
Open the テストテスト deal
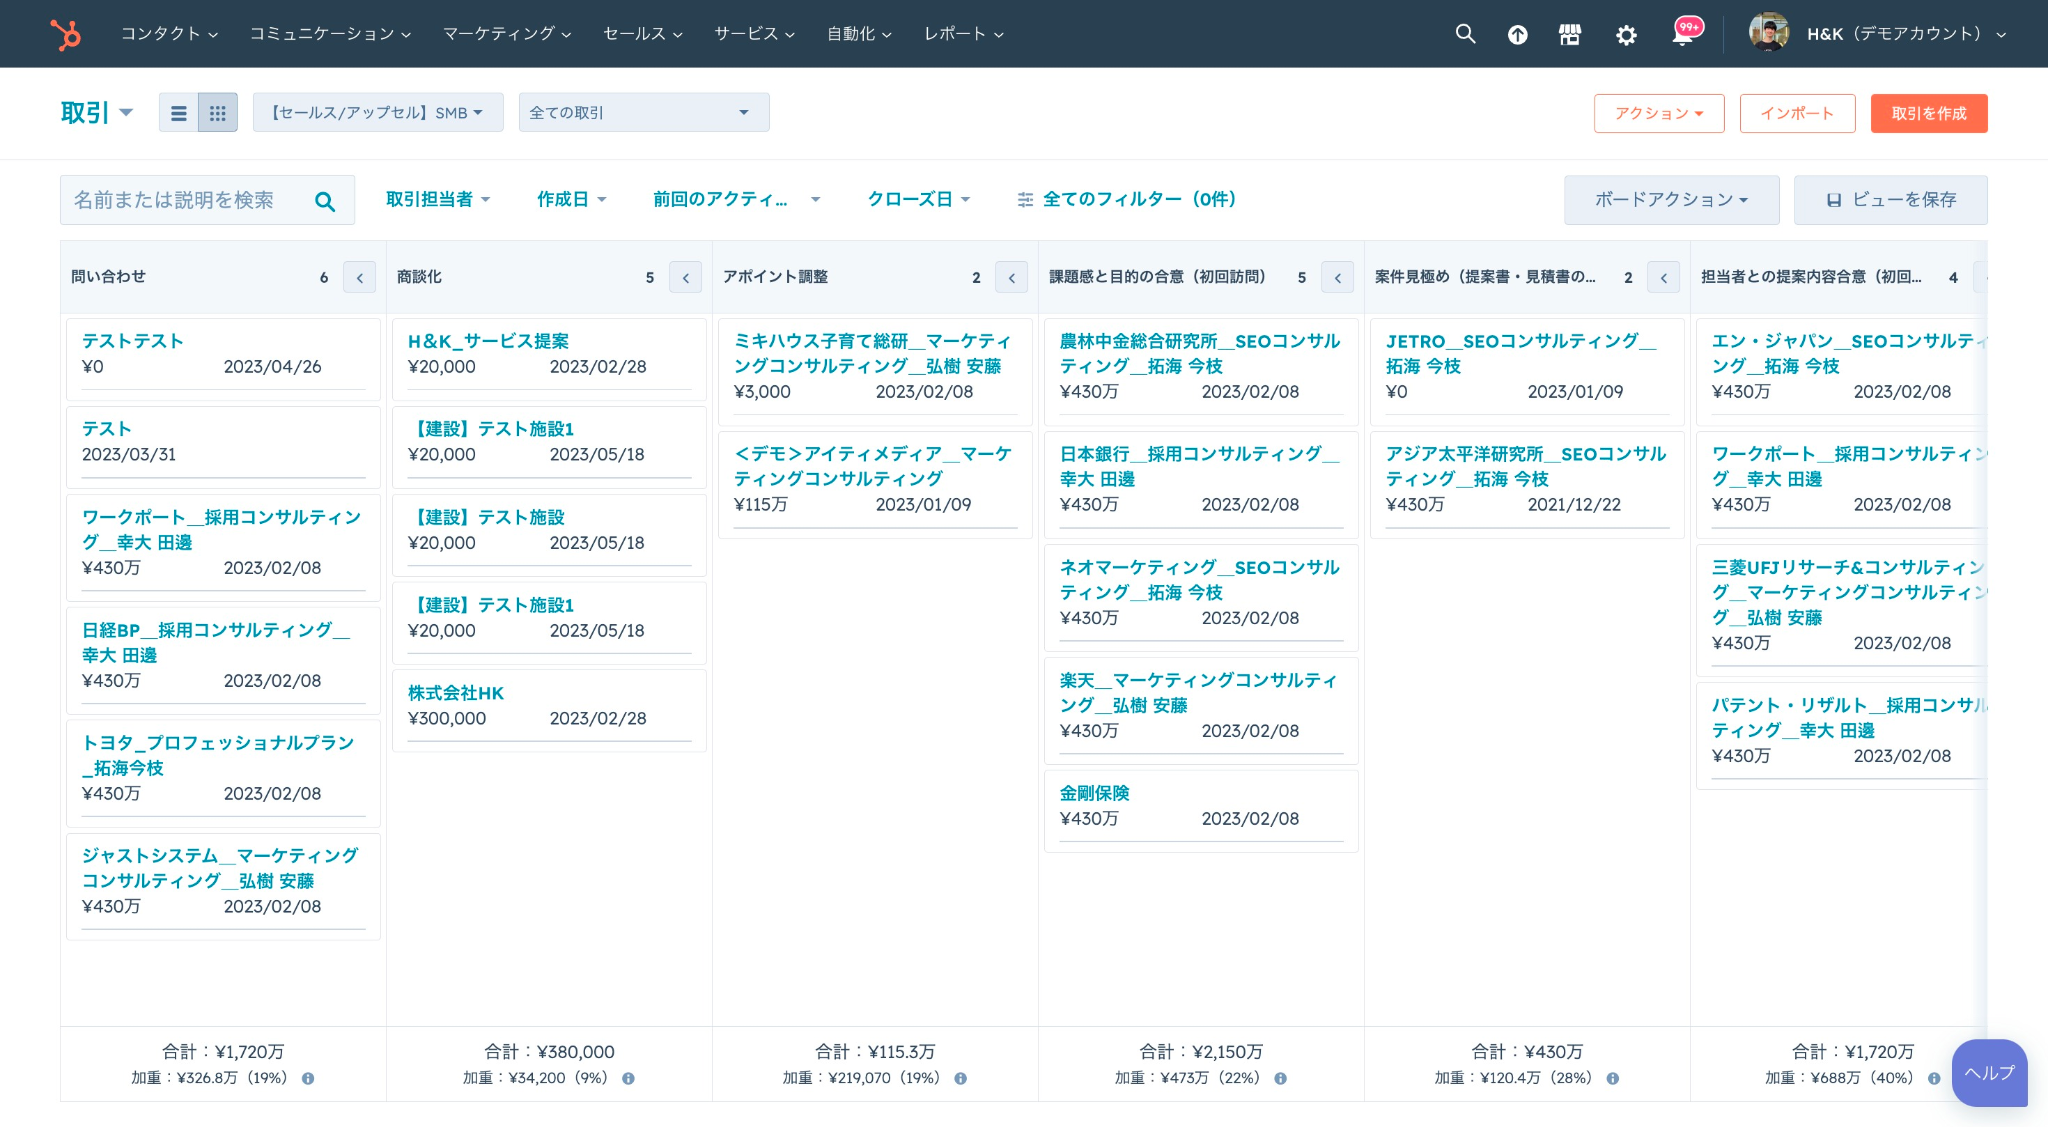pos(133,342)
